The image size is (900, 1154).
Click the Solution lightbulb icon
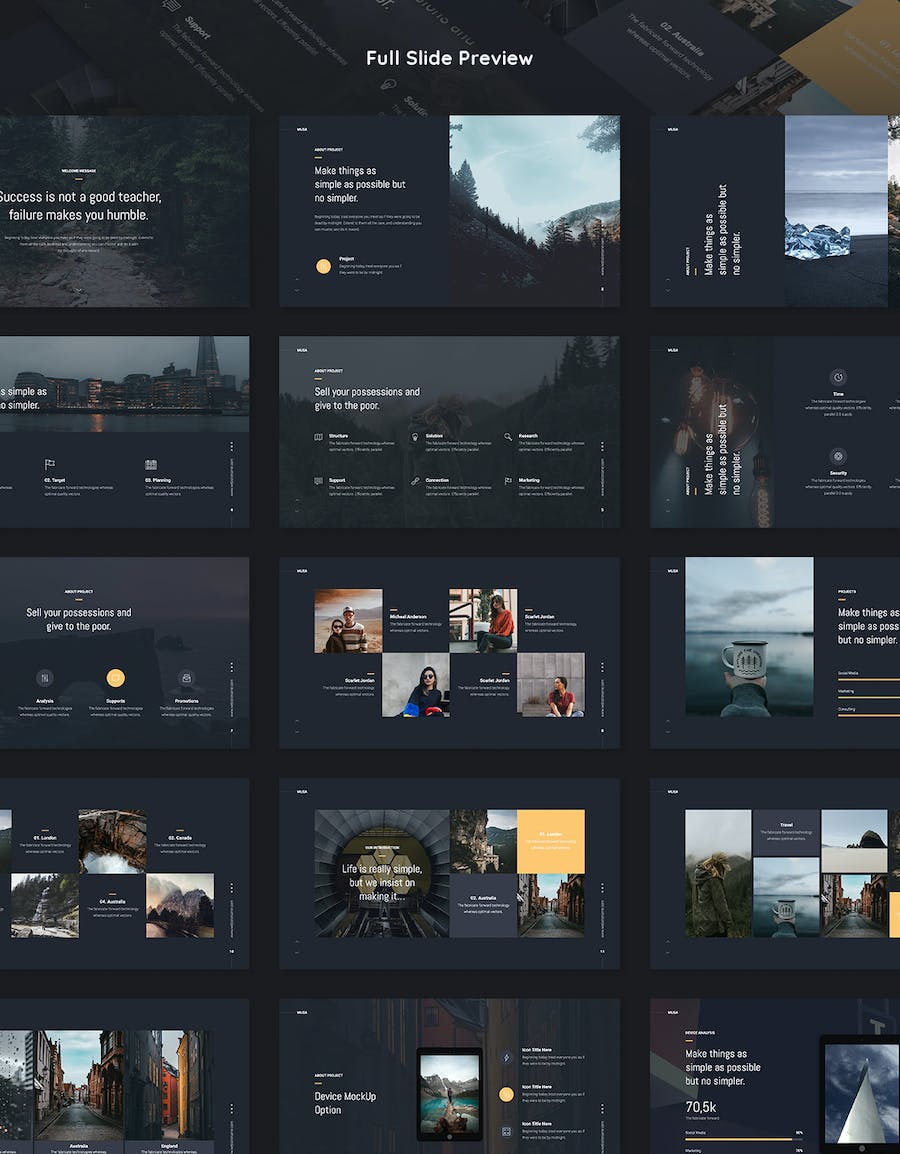tap(414, 437)
